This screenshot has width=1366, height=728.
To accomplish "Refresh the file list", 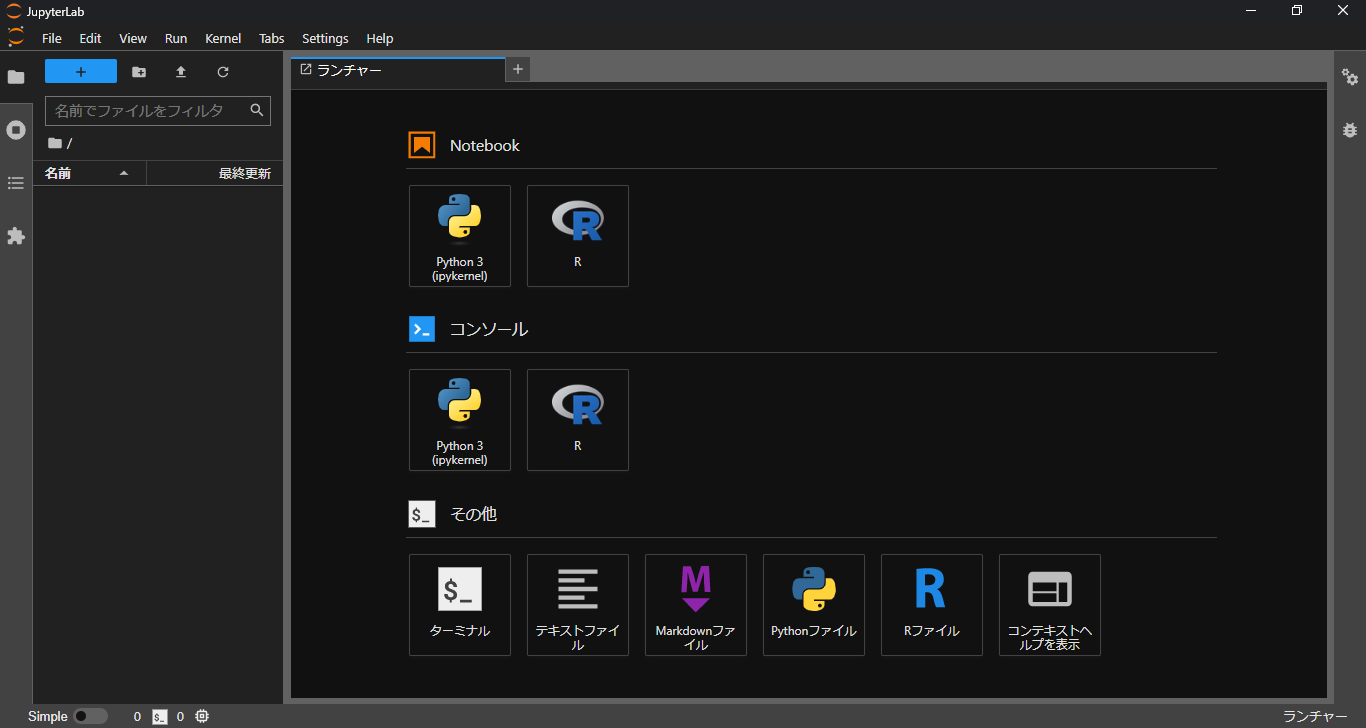I will coord(223,72).
